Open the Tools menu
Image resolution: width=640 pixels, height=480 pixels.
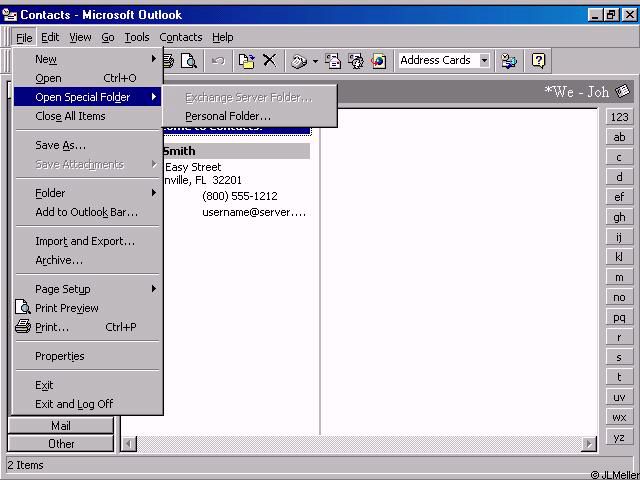[137, 37]
